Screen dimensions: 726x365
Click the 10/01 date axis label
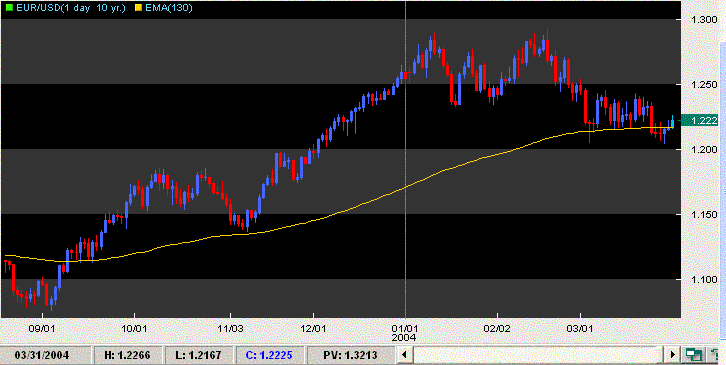pos(134,328)
